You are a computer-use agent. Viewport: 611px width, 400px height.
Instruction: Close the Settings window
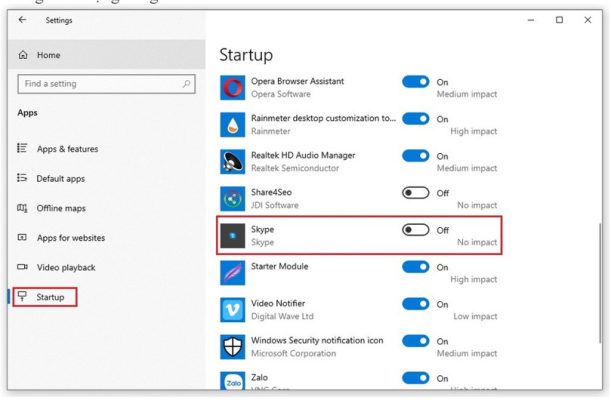click(x=588, y=20)
